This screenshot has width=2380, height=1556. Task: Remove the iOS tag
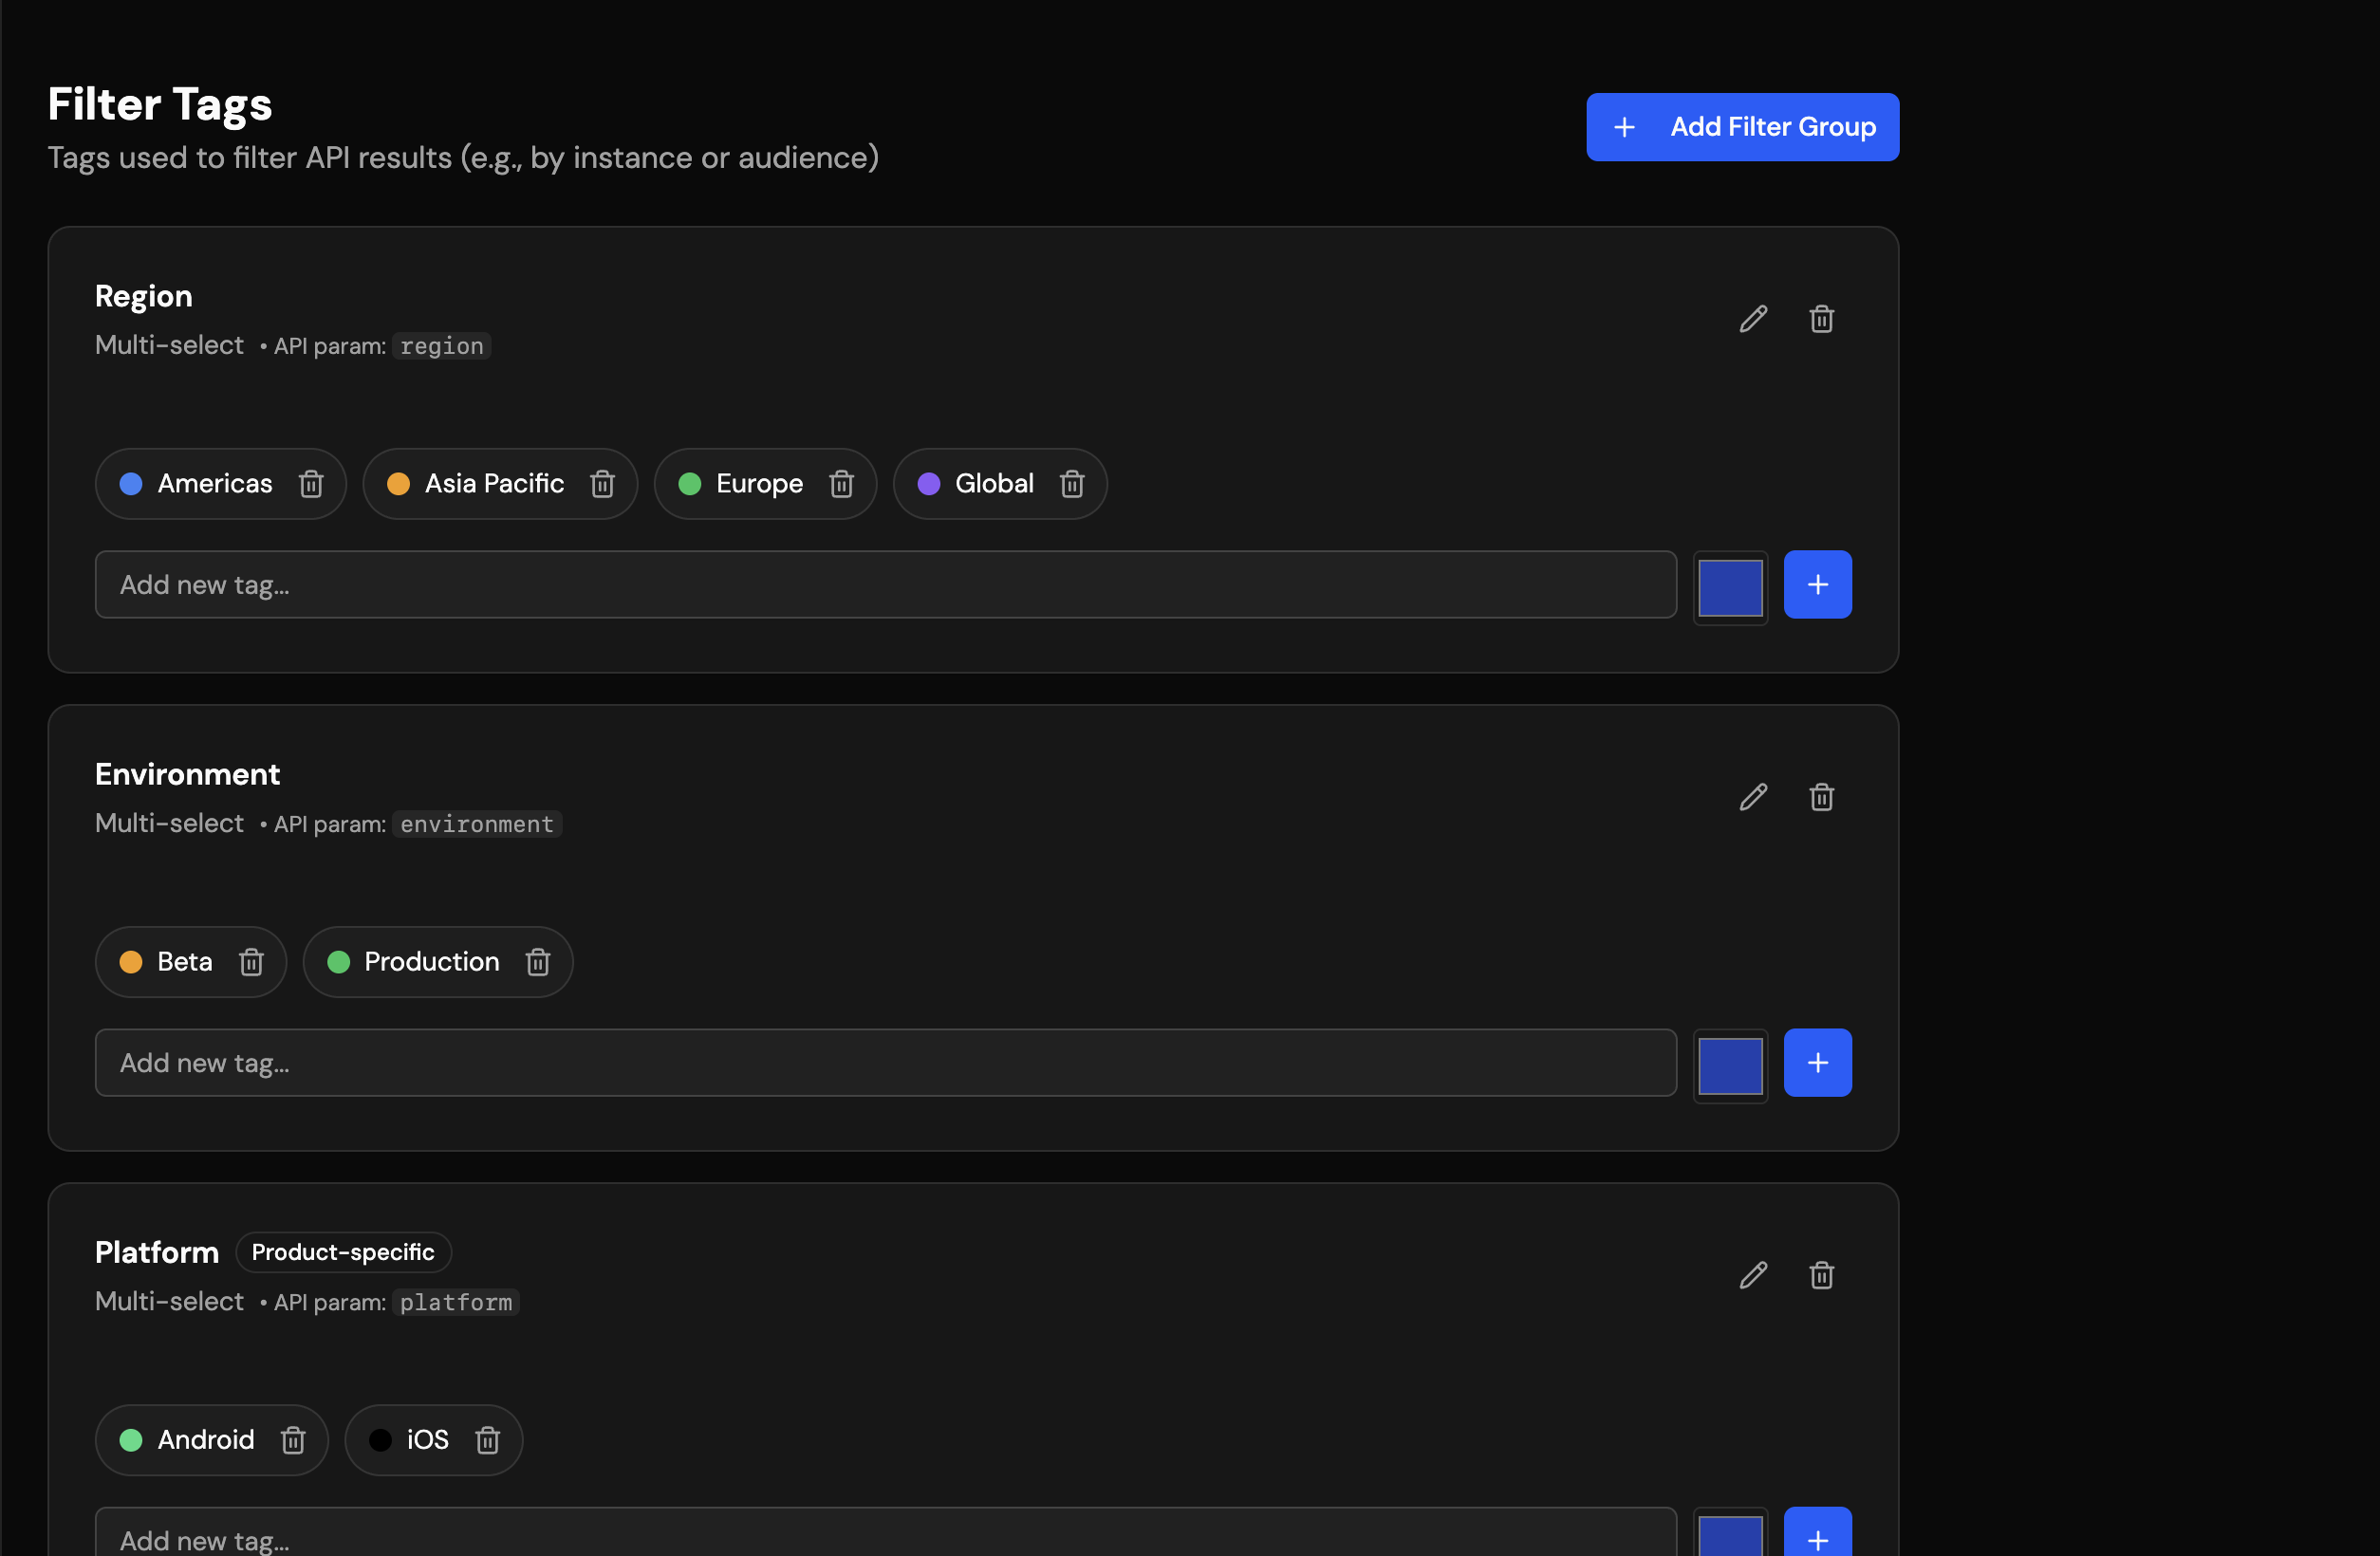(489, 1440)
